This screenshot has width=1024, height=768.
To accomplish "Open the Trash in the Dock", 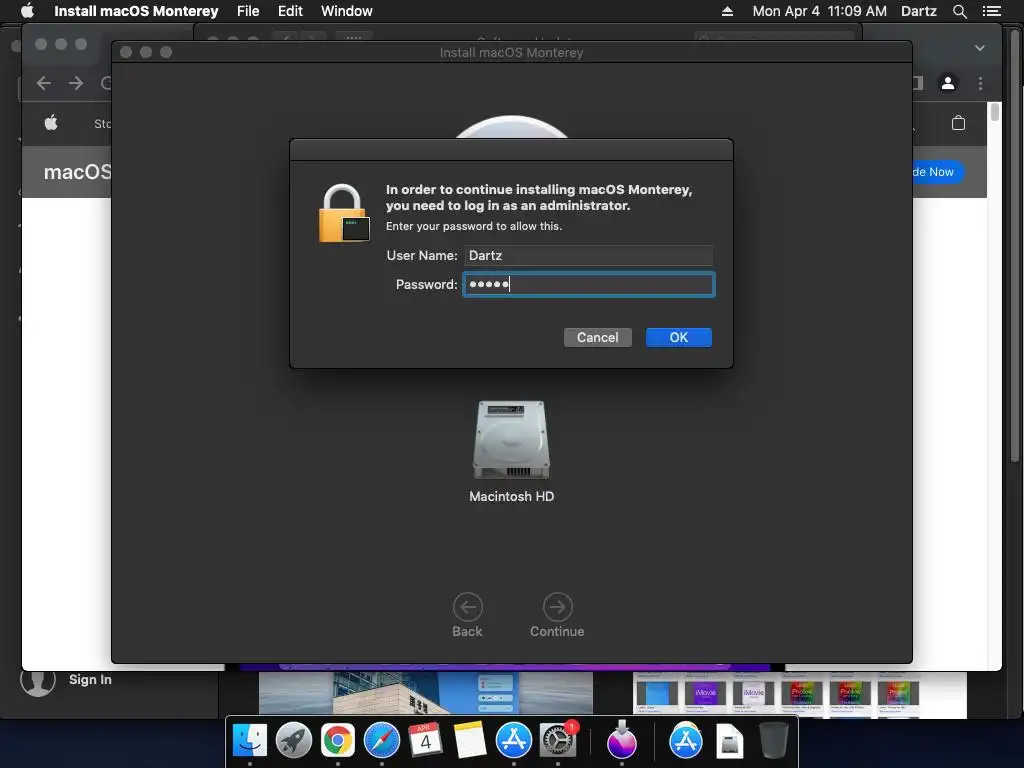I will point(774,741).
